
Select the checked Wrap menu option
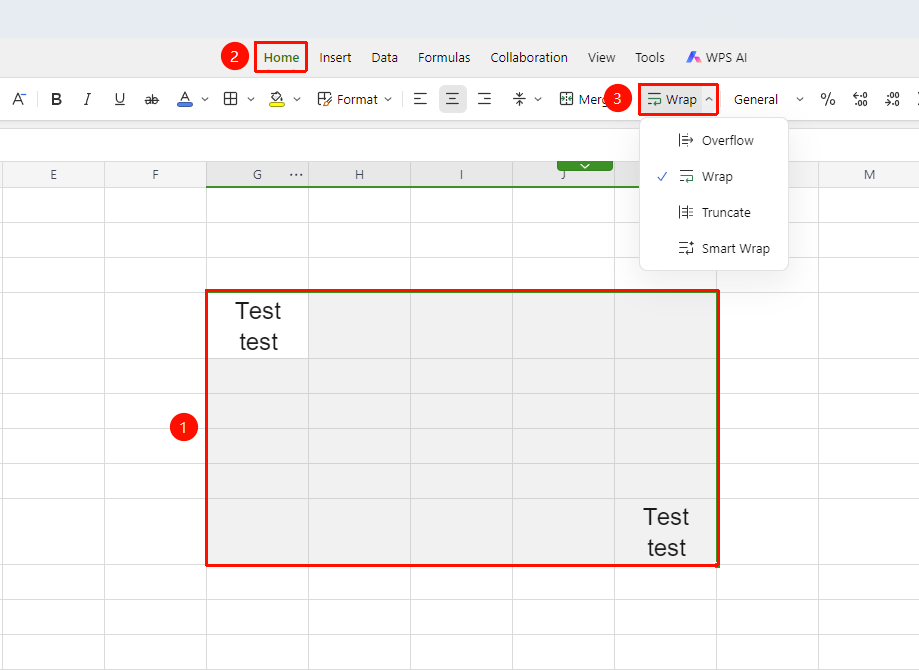pyautogui.click(x=714, y=176)
